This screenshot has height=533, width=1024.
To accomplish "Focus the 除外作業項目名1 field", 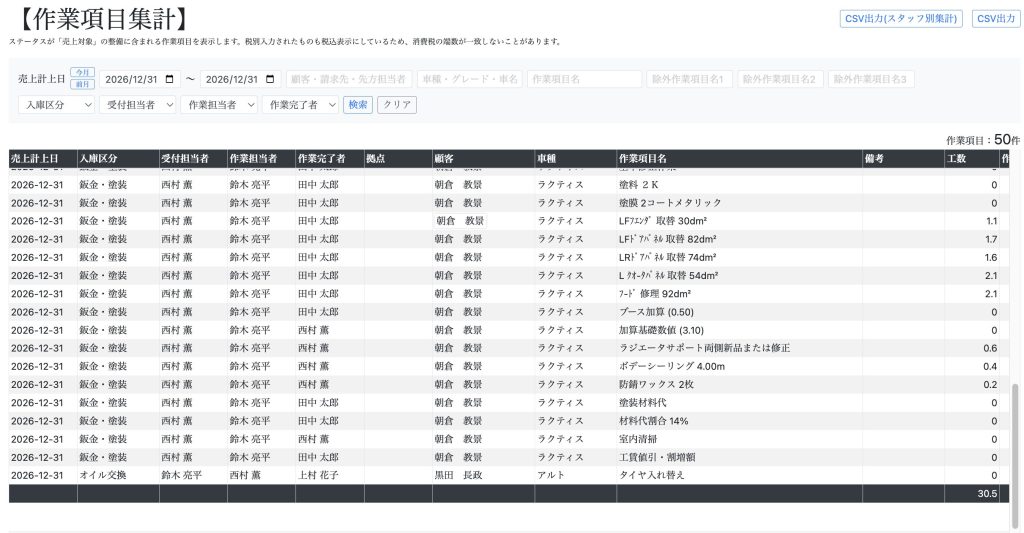I will [690, 79].
